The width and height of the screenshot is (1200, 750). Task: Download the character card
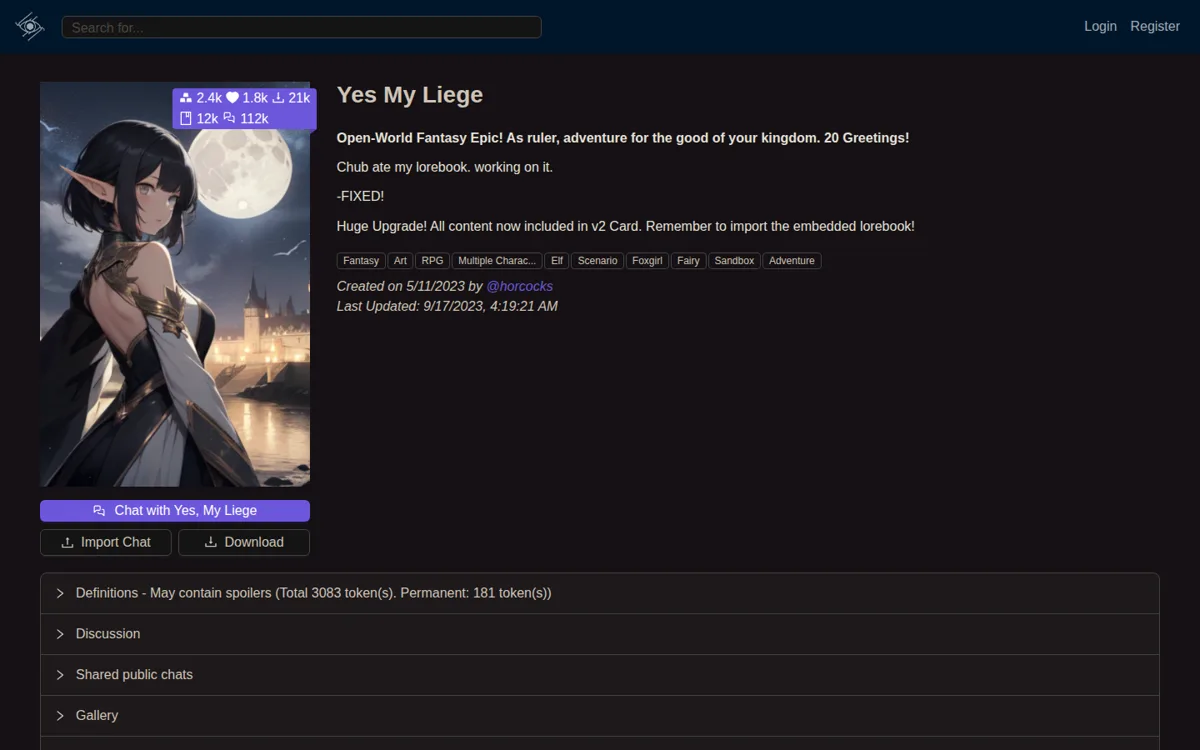click(244, 542)
